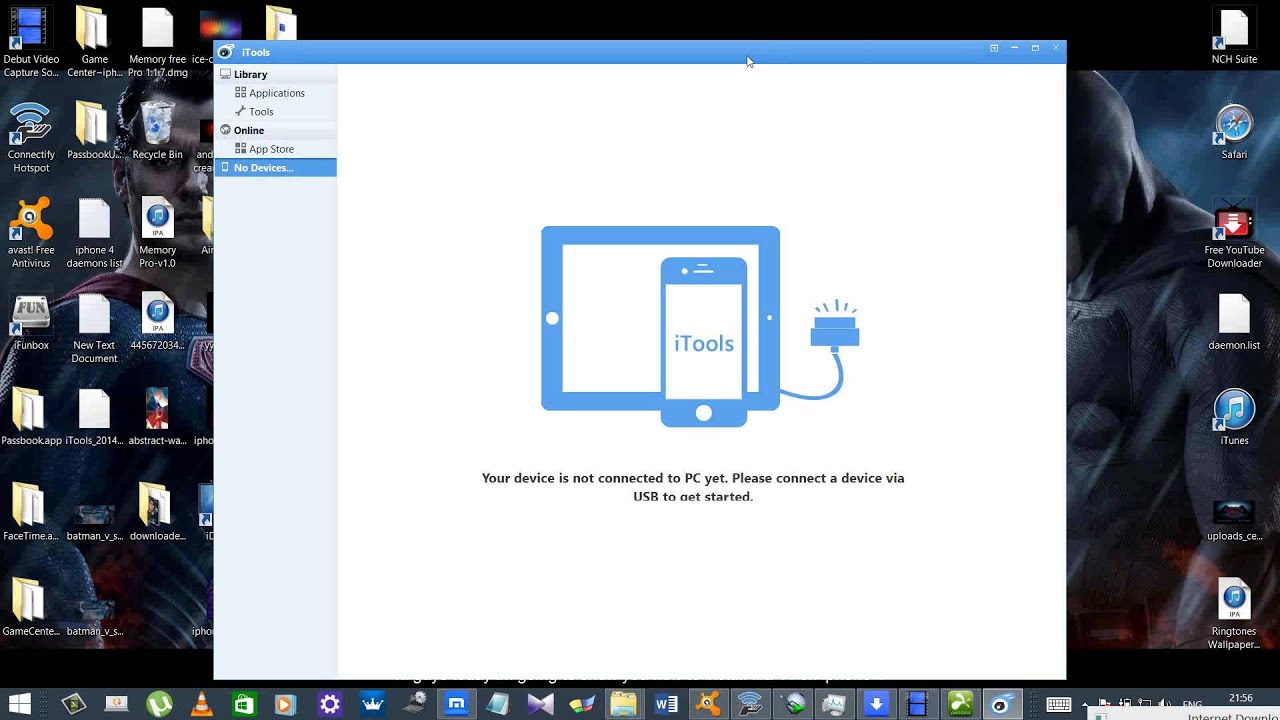
Task: Open Debut Video Capture desktop shortcut
Action: tap(31, 42)
